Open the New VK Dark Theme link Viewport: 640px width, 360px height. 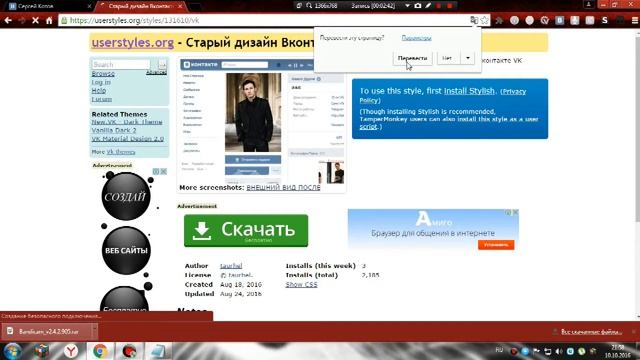point(127,122)
